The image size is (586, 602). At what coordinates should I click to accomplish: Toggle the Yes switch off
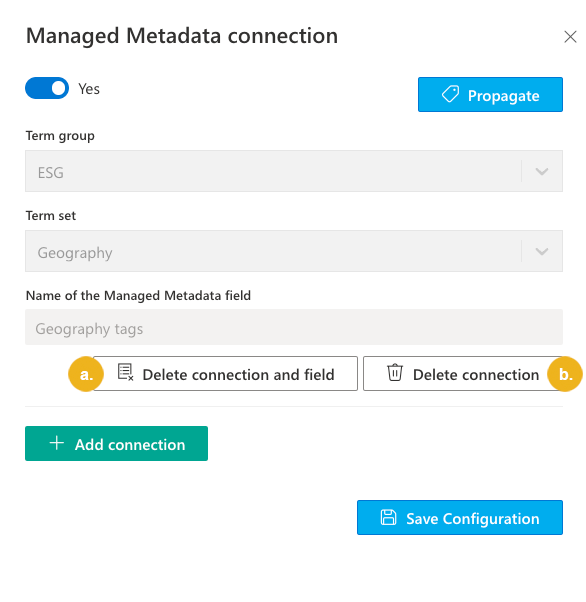point(47,88)
